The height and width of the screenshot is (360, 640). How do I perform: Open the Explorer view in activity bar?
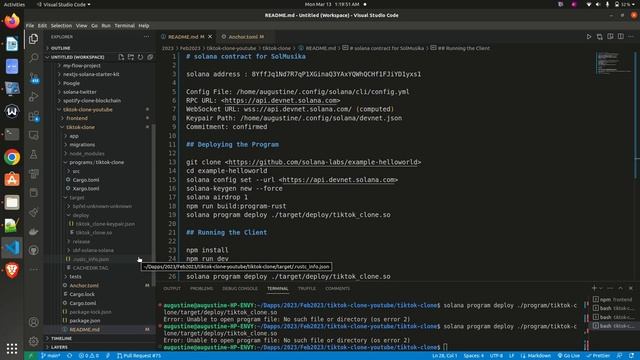click(x=33, y=39)
